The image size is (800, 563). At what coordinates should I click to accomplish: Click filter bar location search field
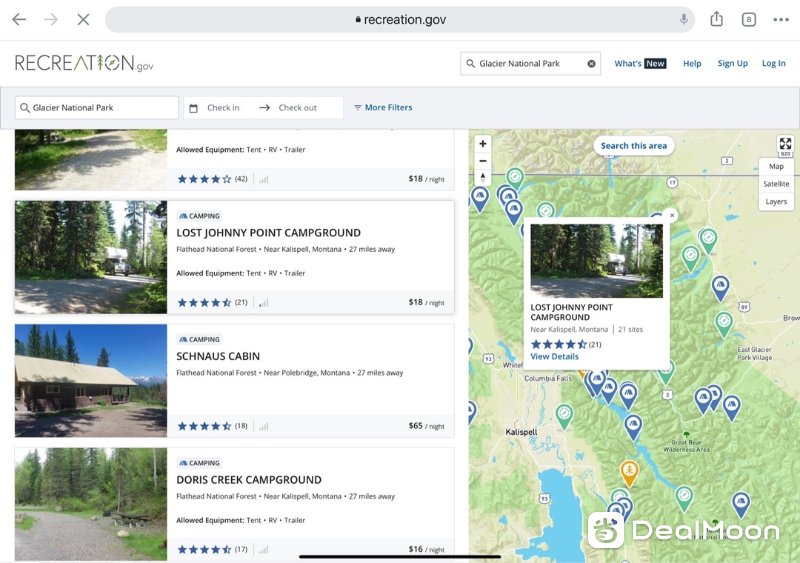click(x=96, y=108)
